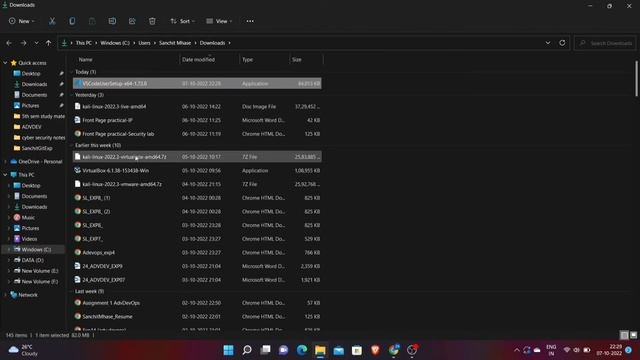Viewport: 640px width, 360px height.
Task: Open Pictures under Quick access
Action: pyautogui.click(x=30, y=105)
